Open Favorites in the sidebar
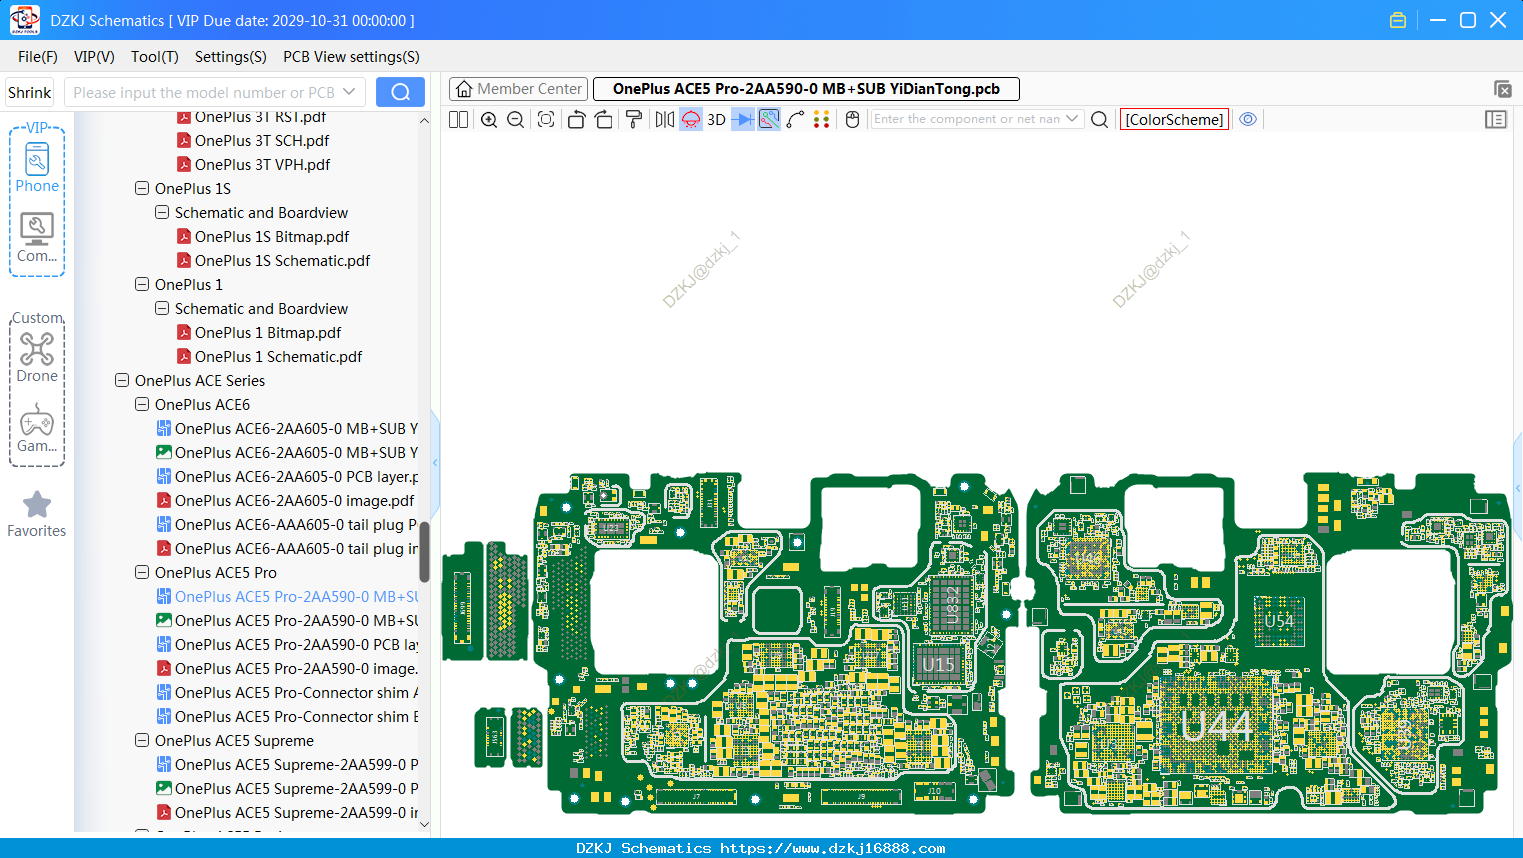 [x=37, y=514]
